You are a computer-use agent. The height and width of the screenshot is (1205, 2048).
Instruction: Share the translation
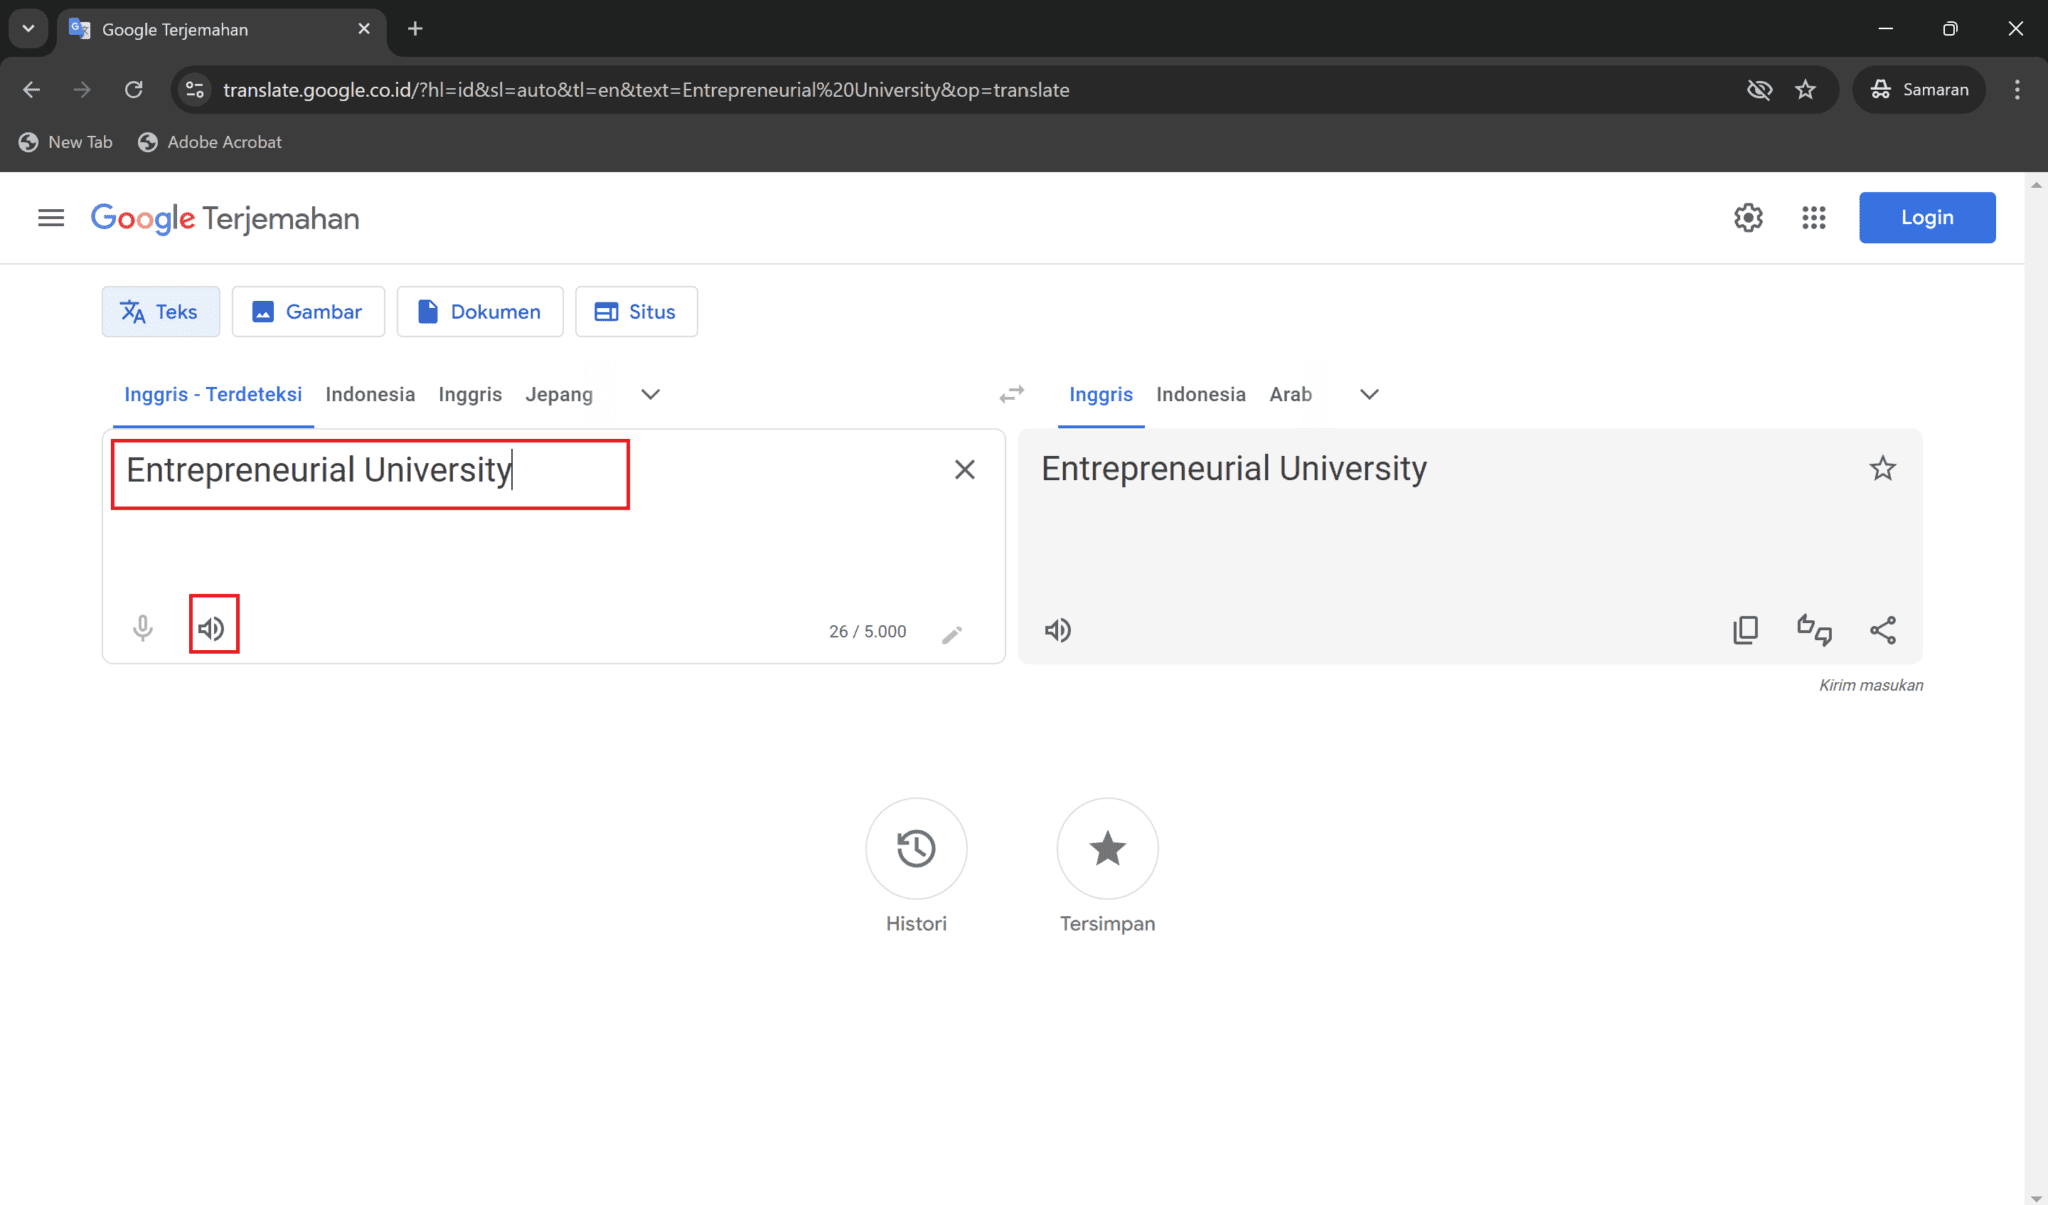(1884, 630)
